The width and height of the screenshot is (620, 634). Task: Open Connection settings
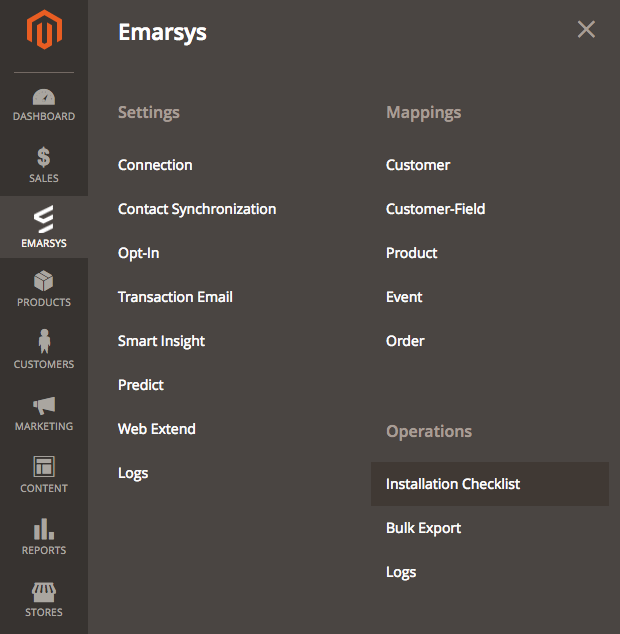(x=155, y=165)
